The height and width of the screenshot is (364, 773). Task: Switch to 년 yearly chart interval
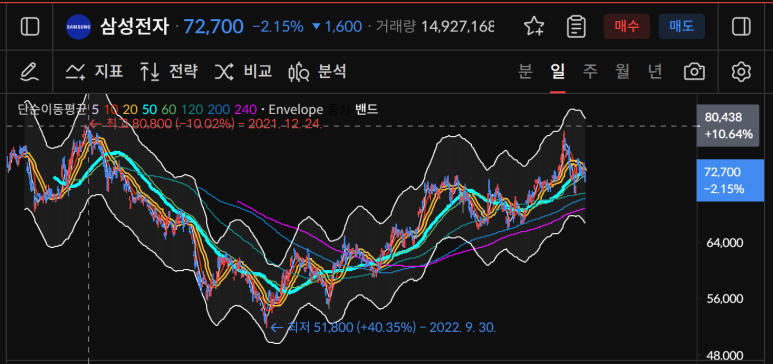(655, 72)
